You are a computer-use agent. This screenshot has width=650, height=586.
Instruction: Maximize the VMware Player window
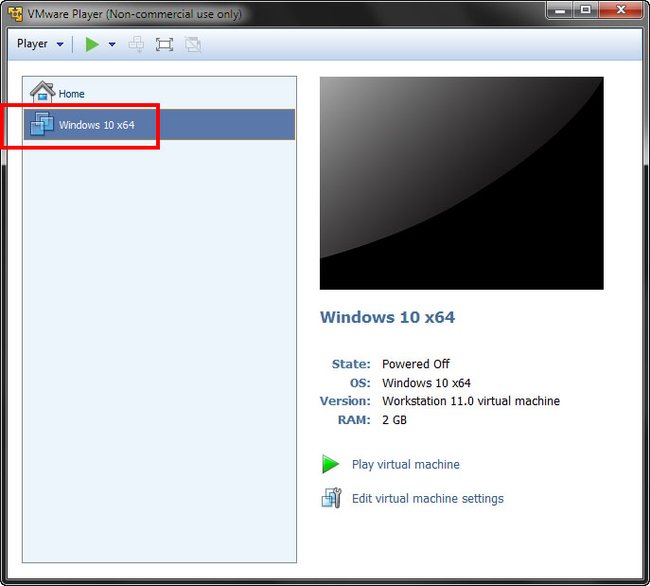pos(585,10)
